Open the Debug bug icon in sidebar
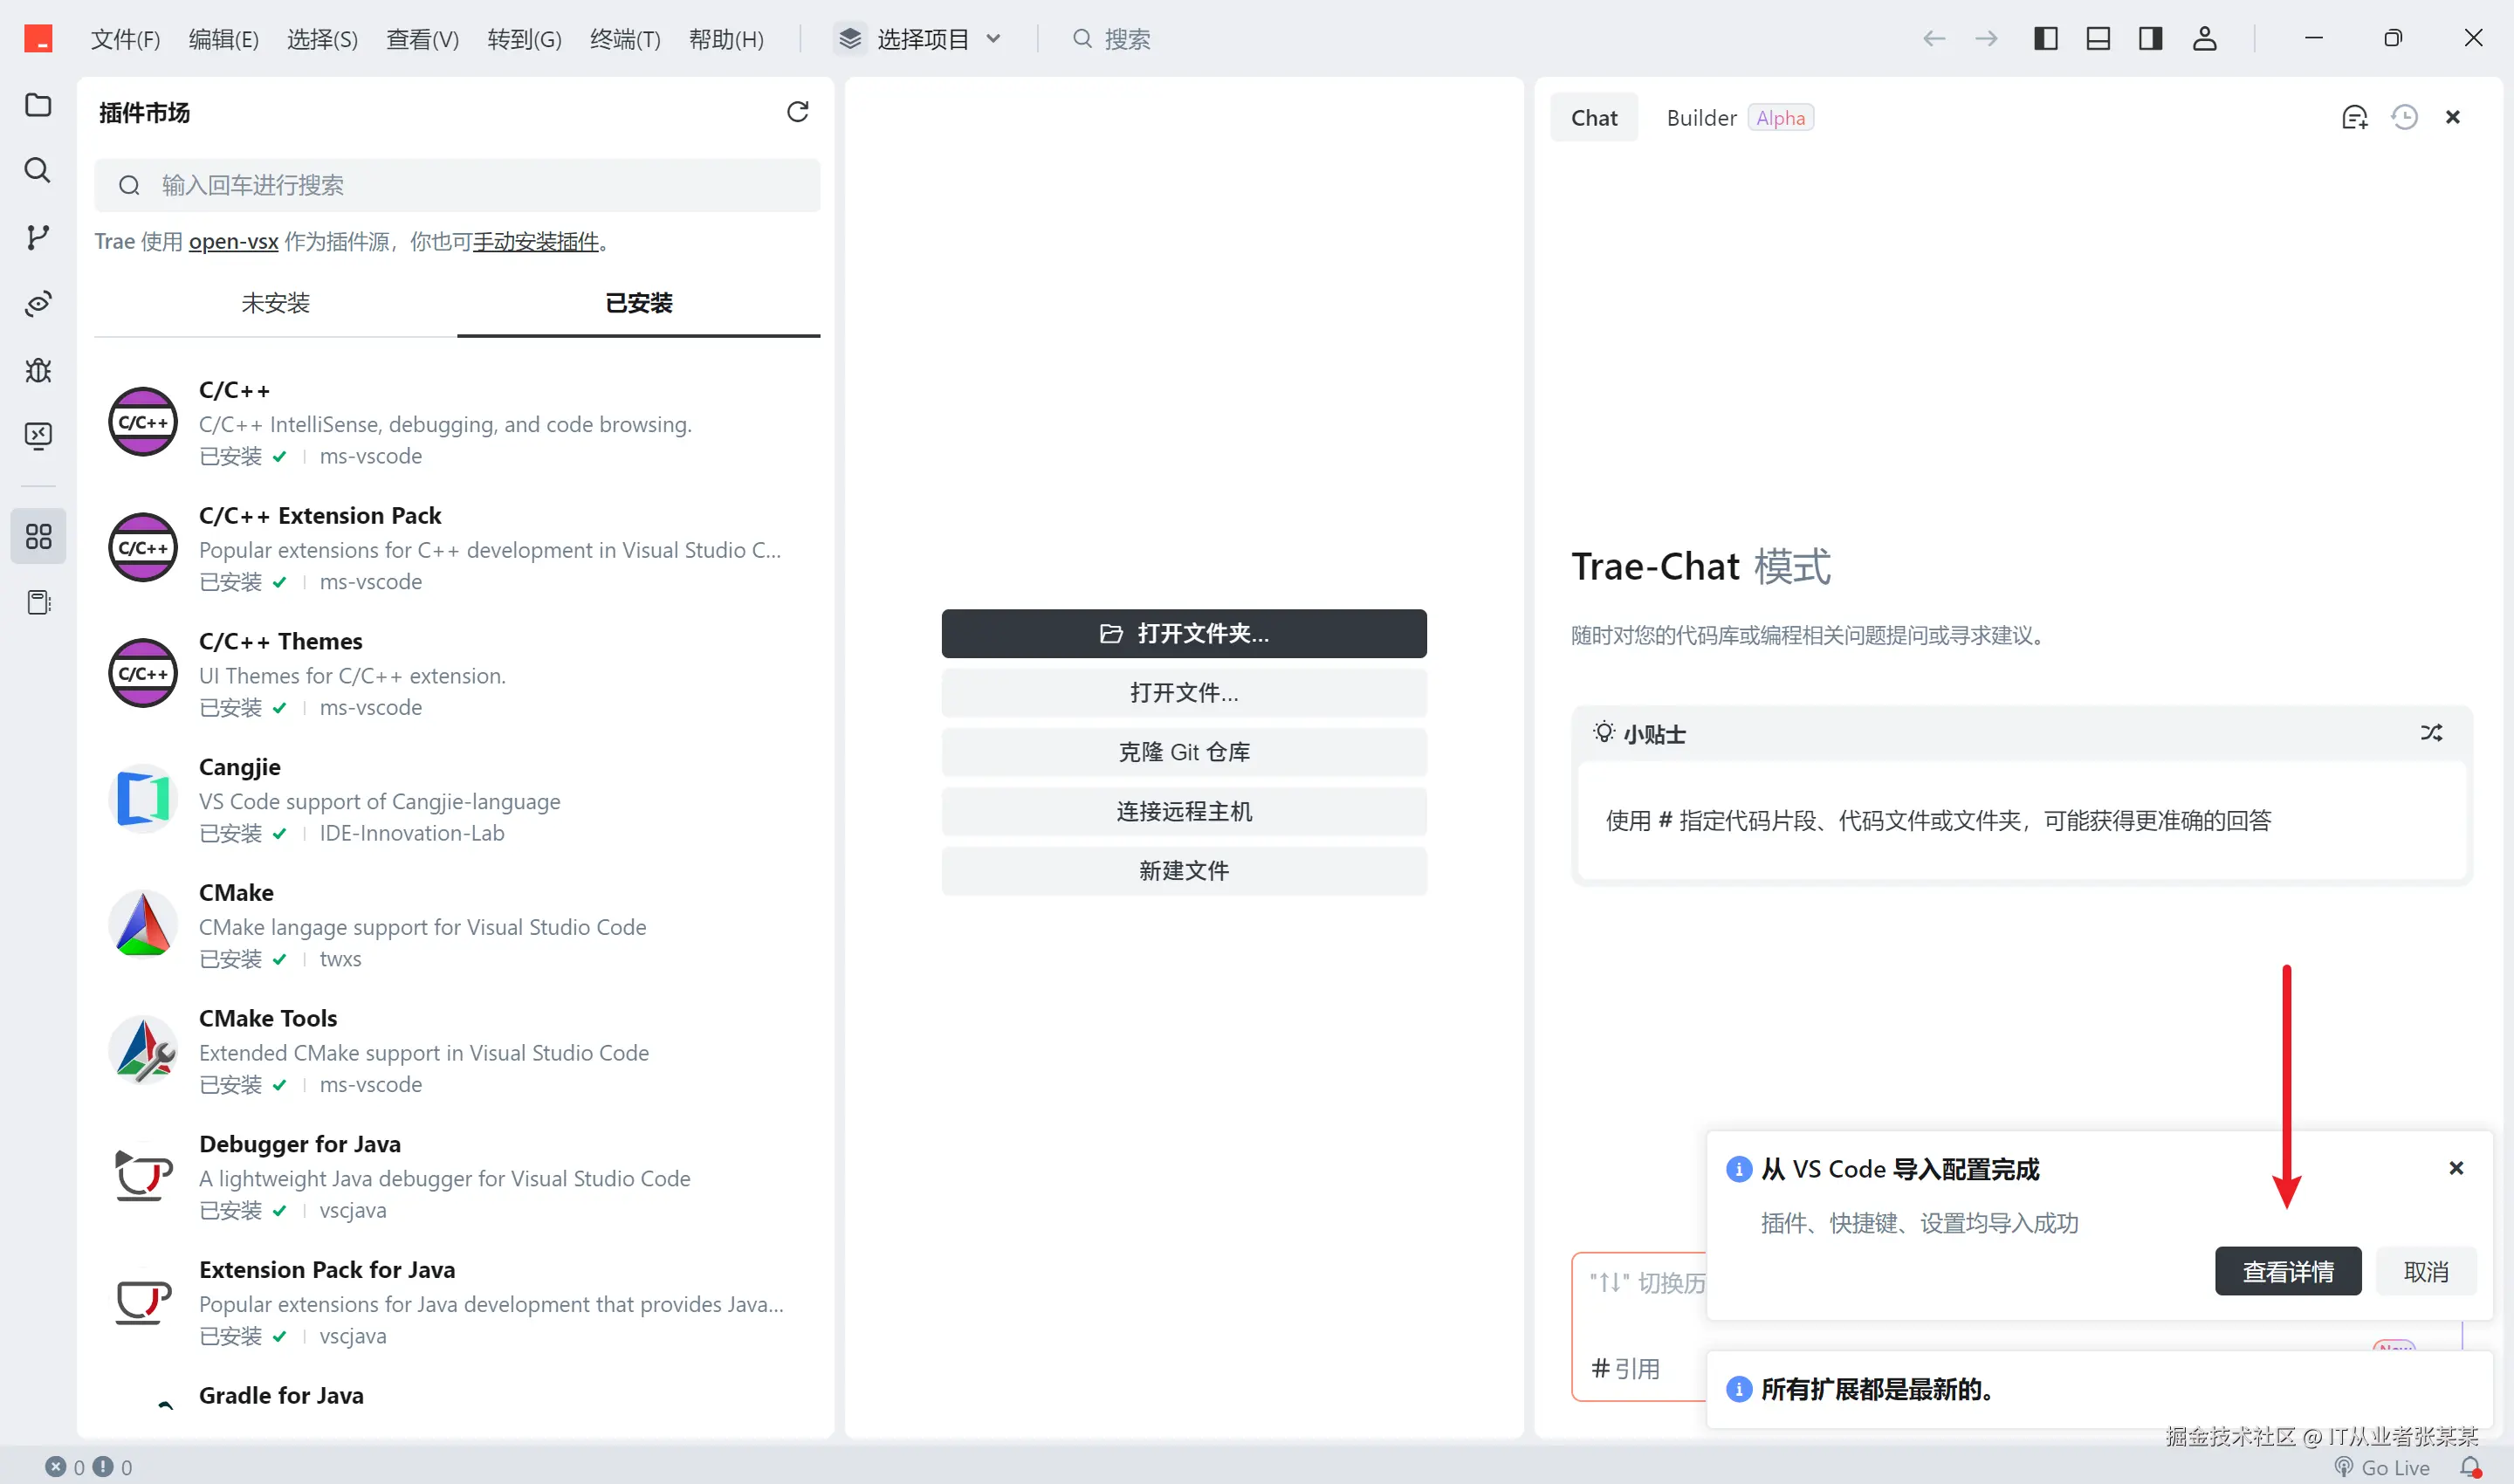The width and height of the screenshot is (2514, 1484). pyautogui.click(x=38, y=370)
